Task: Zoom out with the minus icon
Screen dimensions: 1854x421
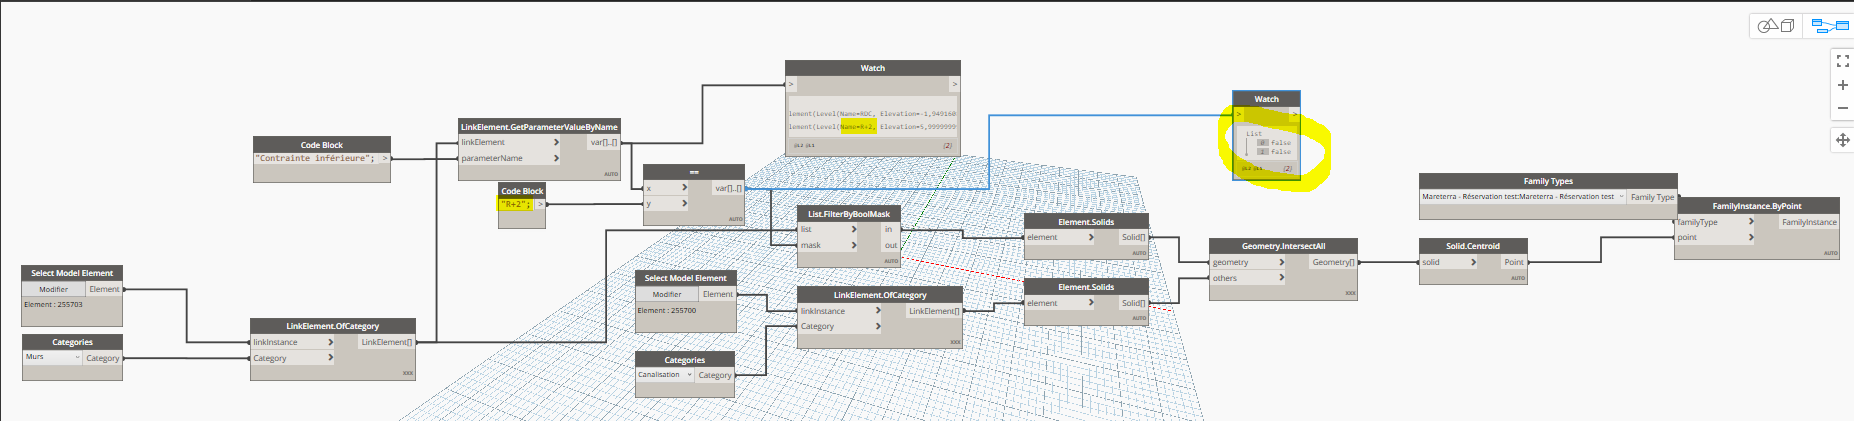Action: (1842, 108)
